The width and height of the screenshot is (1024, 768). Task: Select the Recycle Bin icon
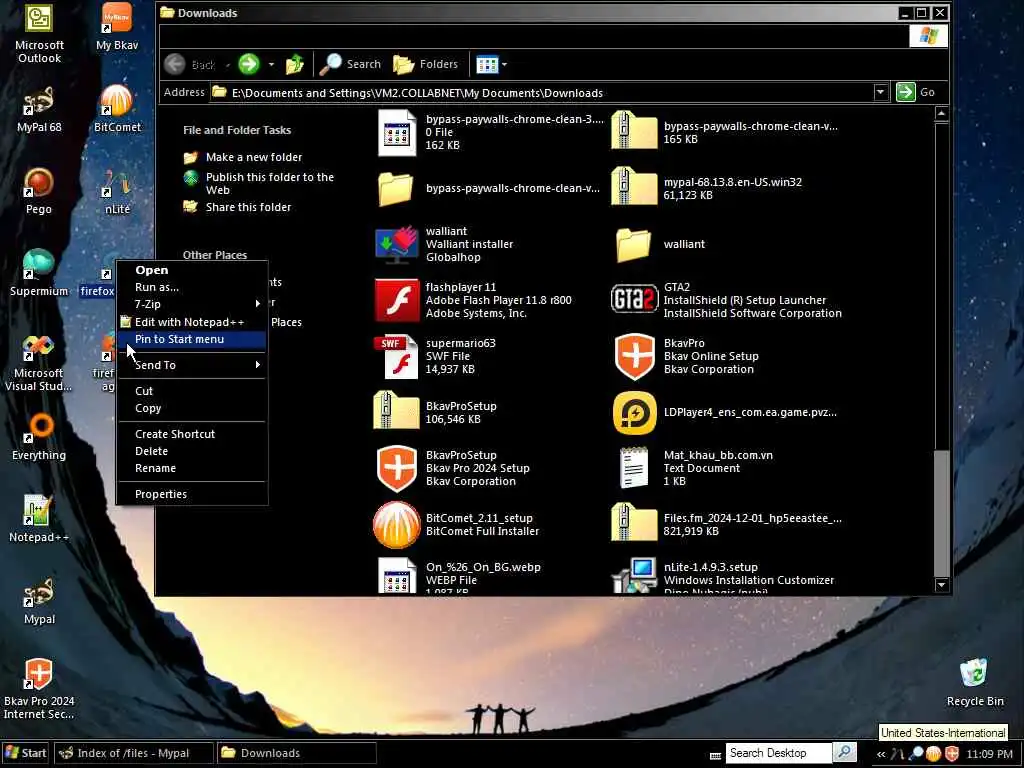(x=974, y=682)
